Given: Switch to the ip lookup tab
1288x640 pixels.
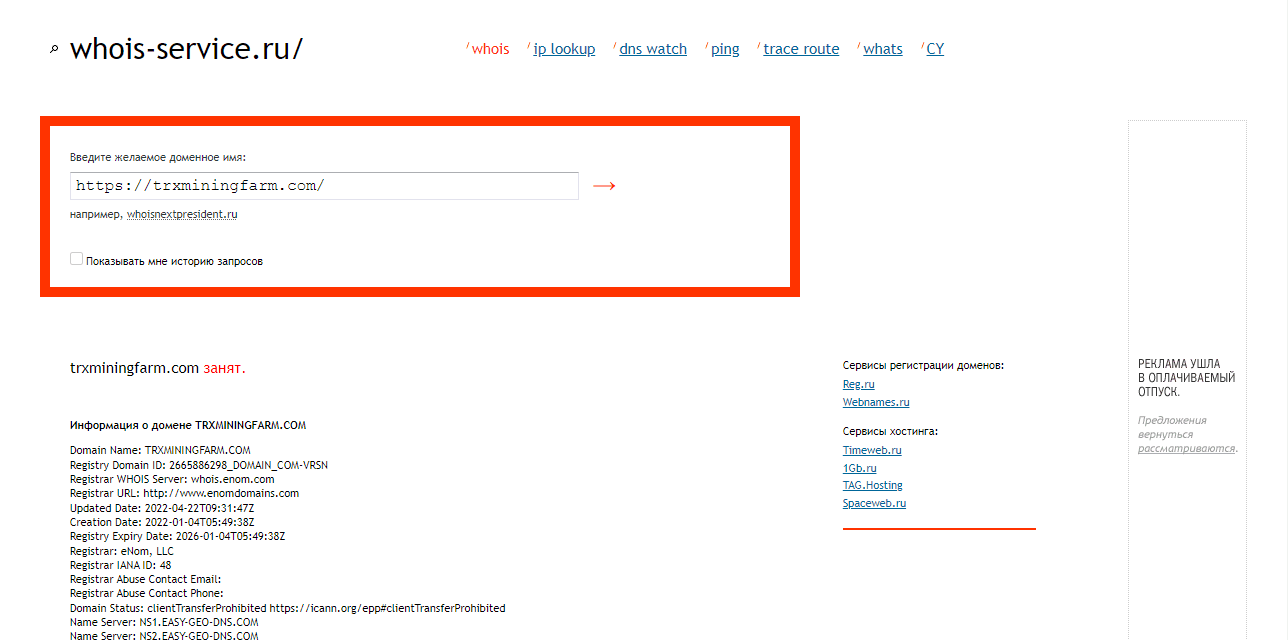Looking at the screenshot, I should pyautogui.click(x=564, y=49).
